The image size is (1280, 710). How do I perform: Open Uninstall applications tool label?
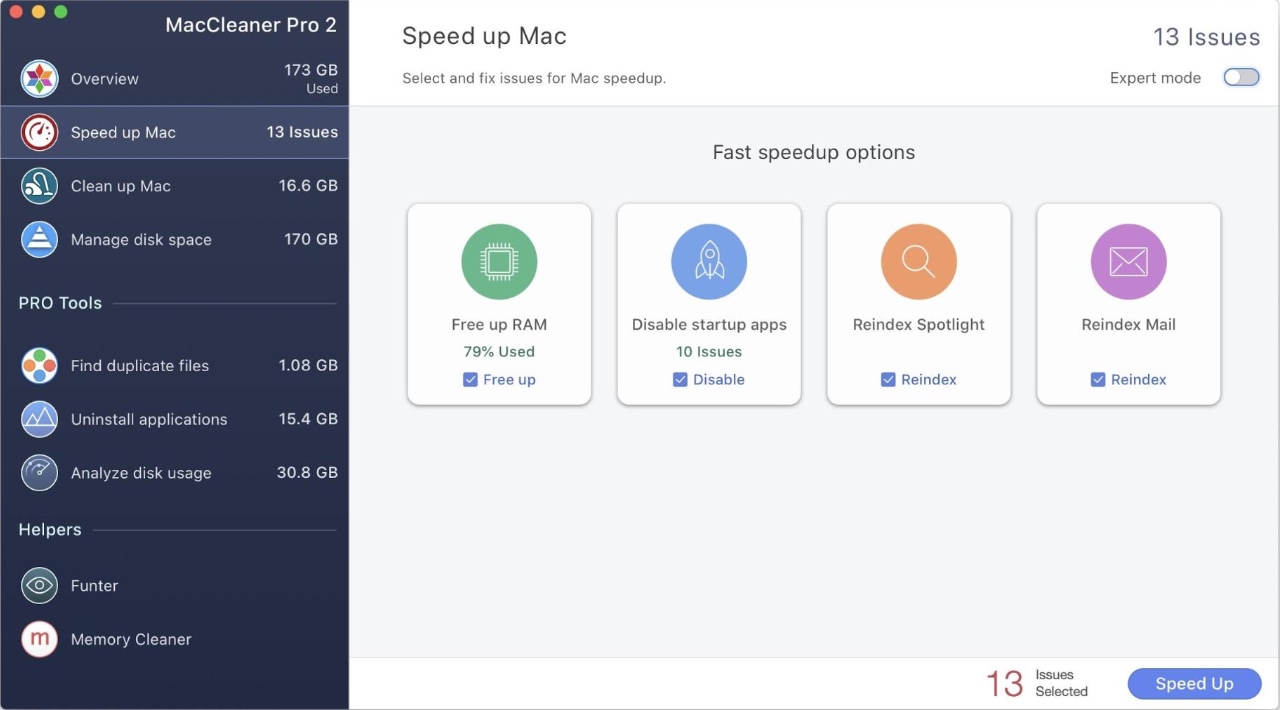149,420
